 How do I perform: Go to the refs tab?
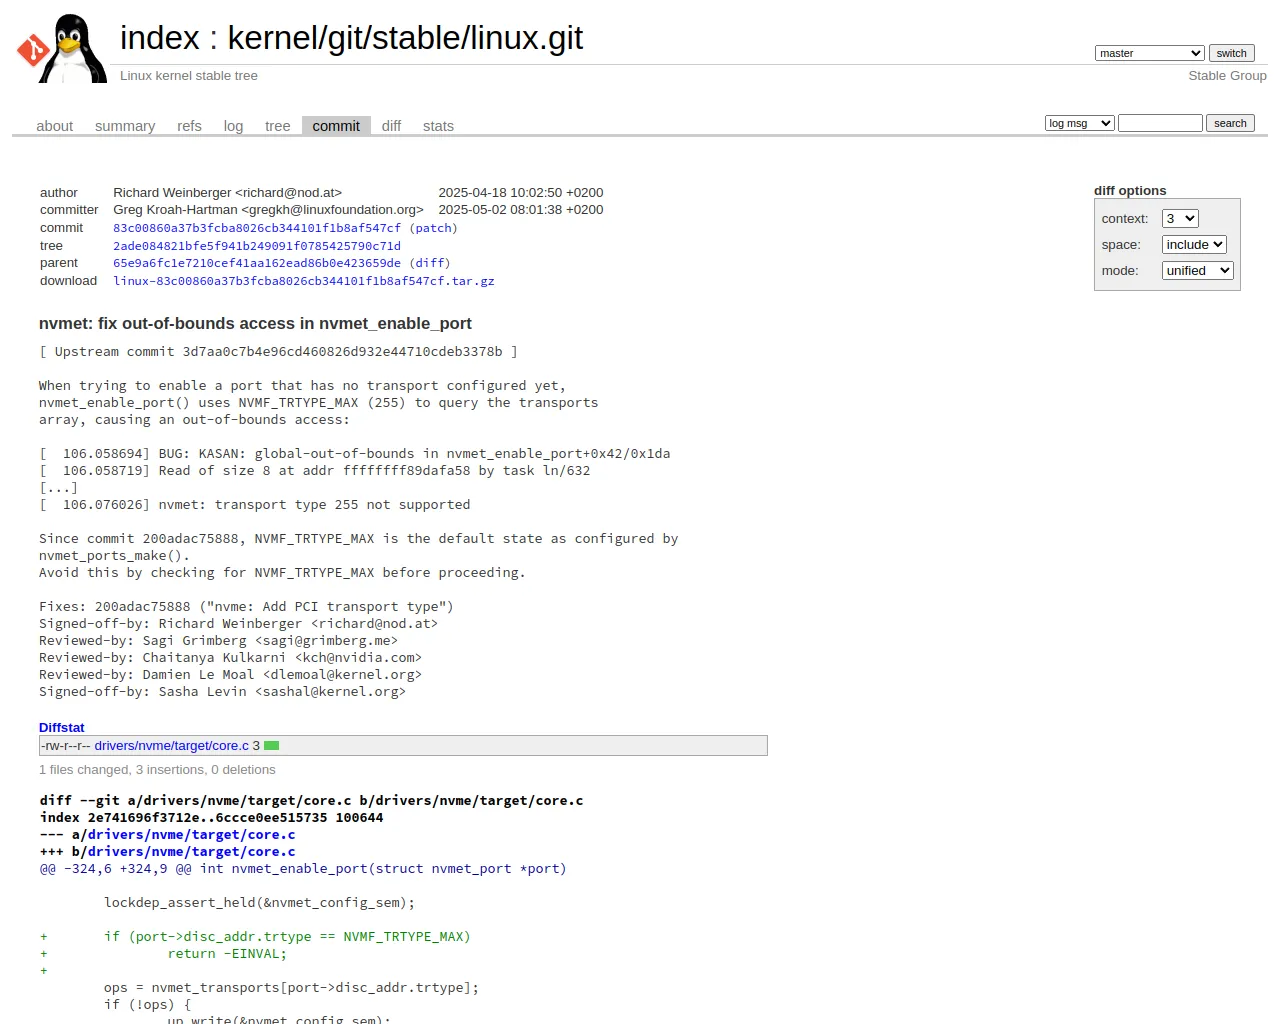coord(189,126)
